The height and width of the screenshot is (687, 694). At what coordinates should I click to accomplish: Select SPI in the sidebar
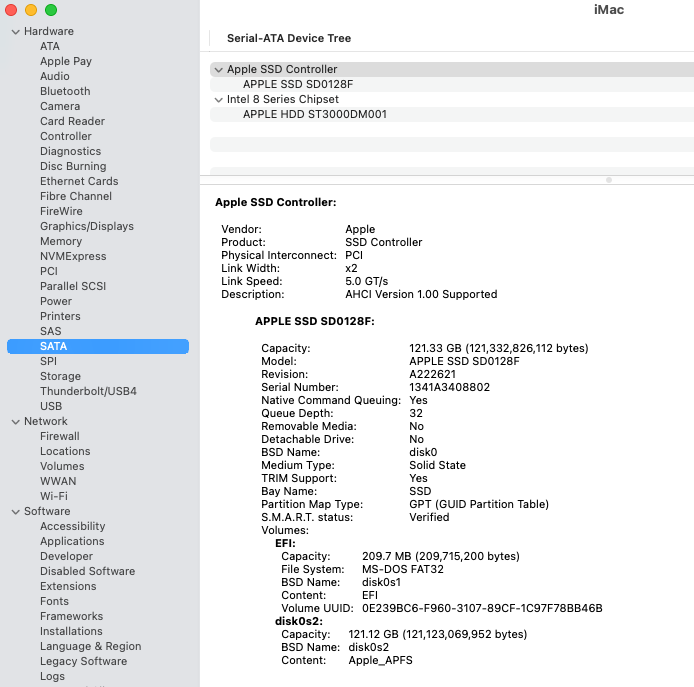click(48, 361)
